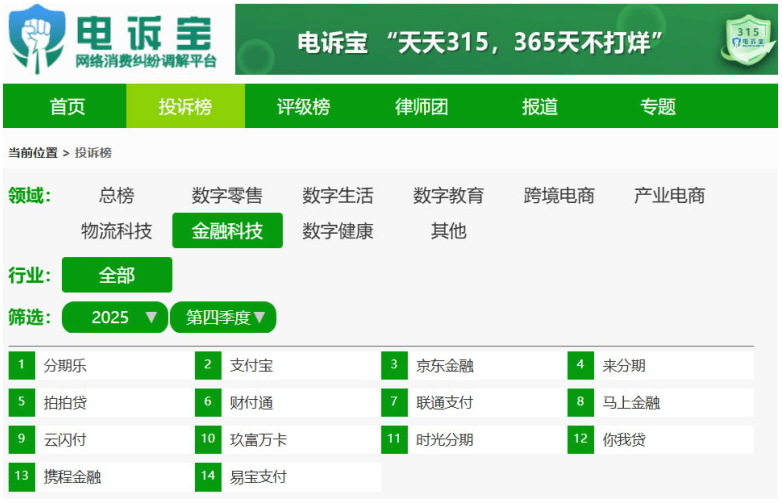
Task: Choose the 数字生活 domain
Action: click(x=338, y=195)
